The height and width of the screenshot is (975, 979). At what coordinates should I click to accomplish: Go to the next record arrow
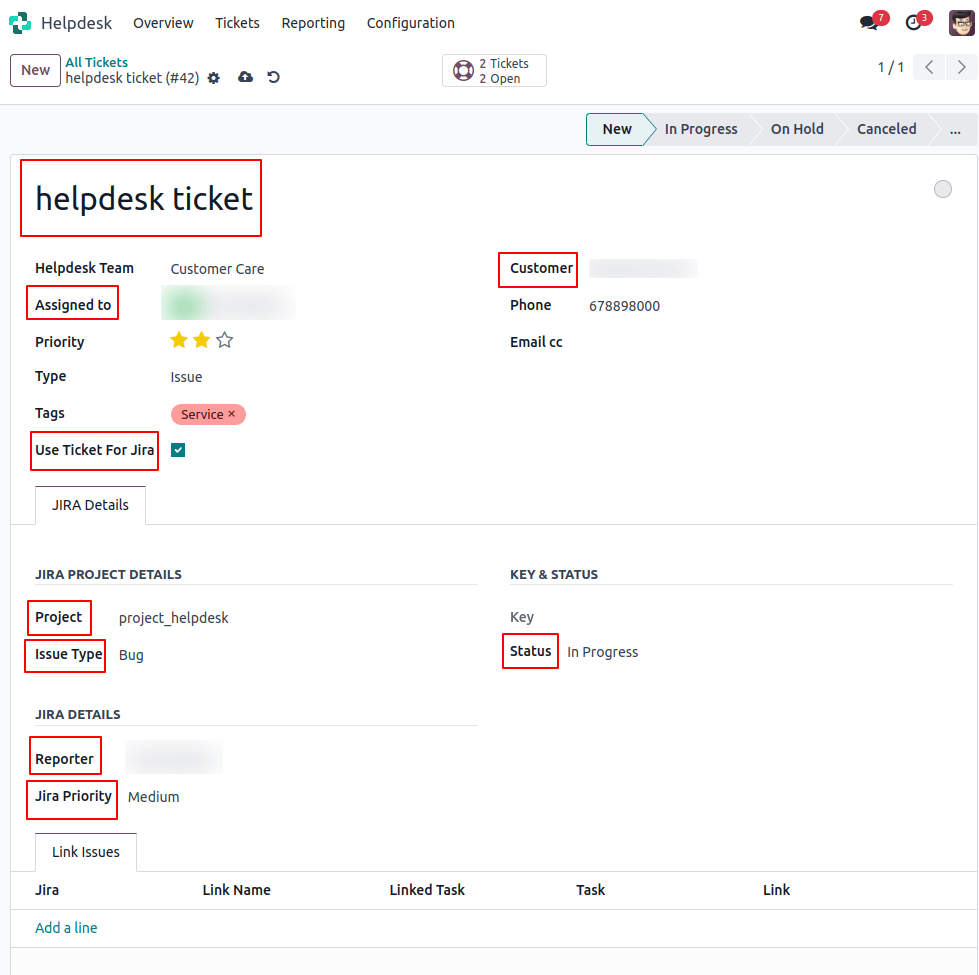962,67
